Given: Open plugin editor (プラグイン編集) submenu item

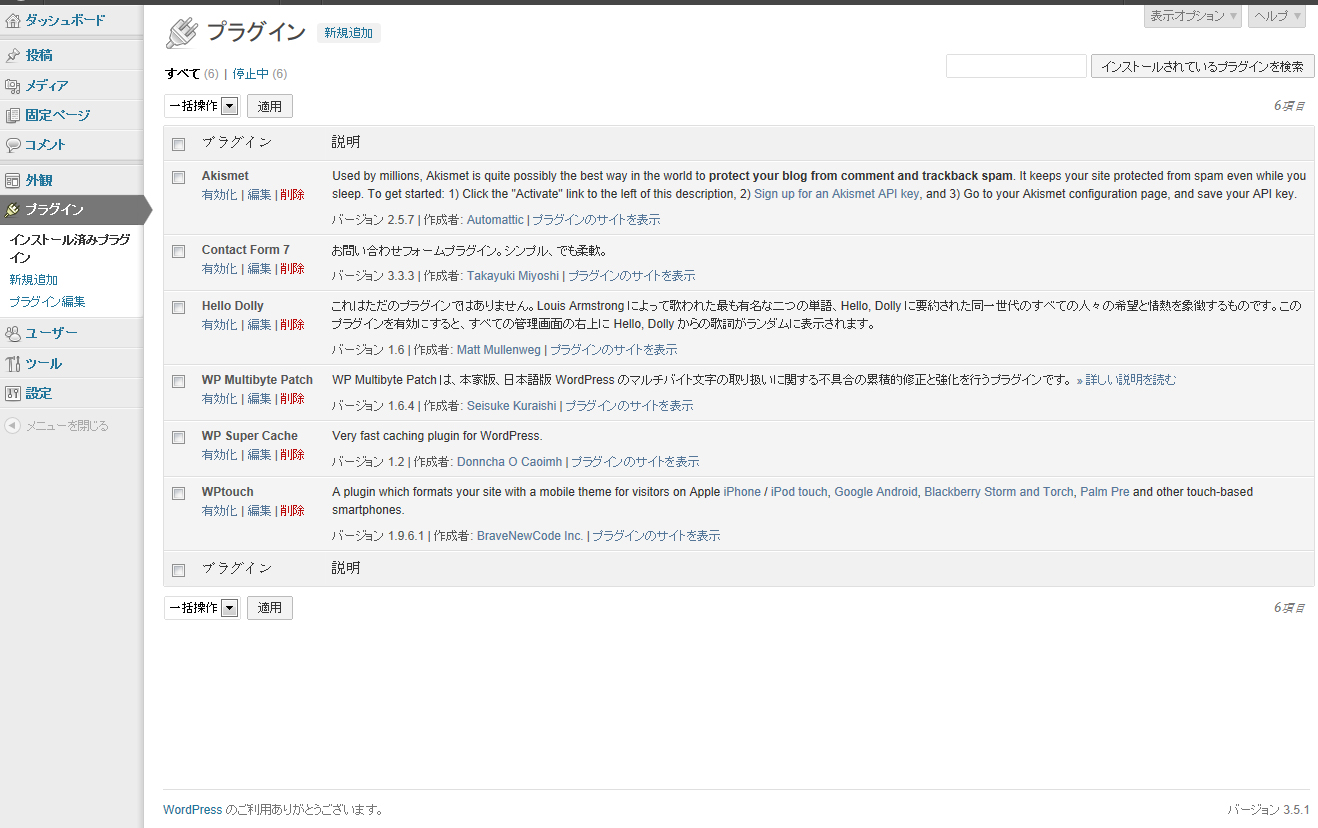Looking at the screenshot, I should point(47,302).
